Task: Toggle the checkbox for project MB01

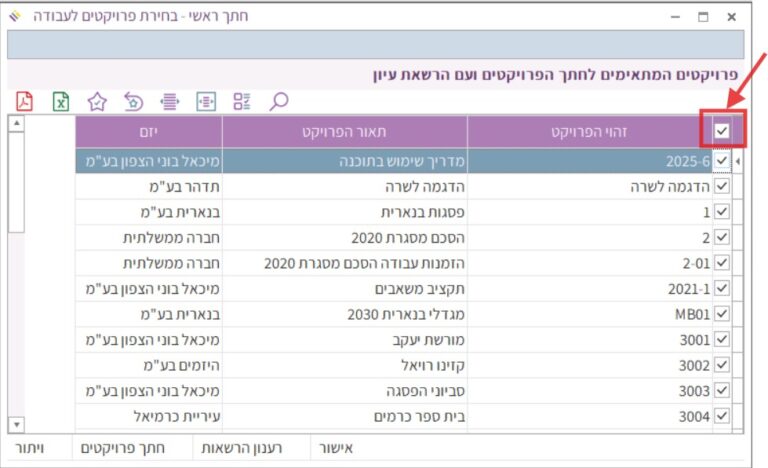Action: 722,314
